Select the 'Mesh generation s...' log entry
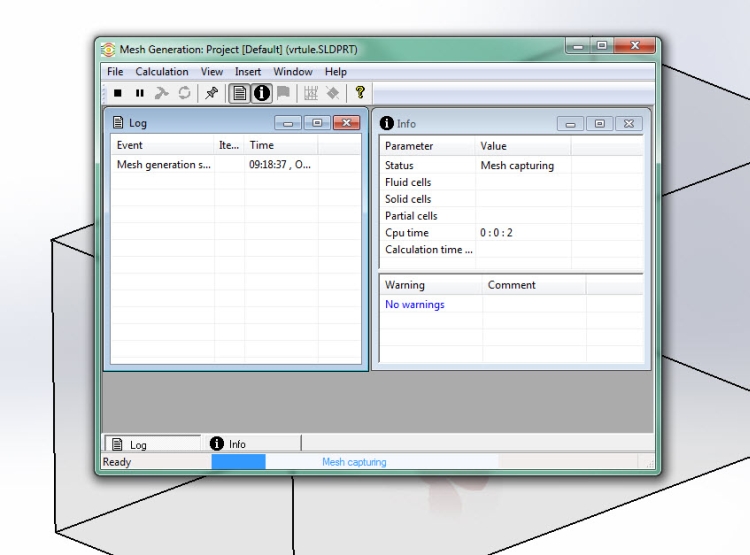This screenshot has width=750, height=555. (x=164, y=165)
